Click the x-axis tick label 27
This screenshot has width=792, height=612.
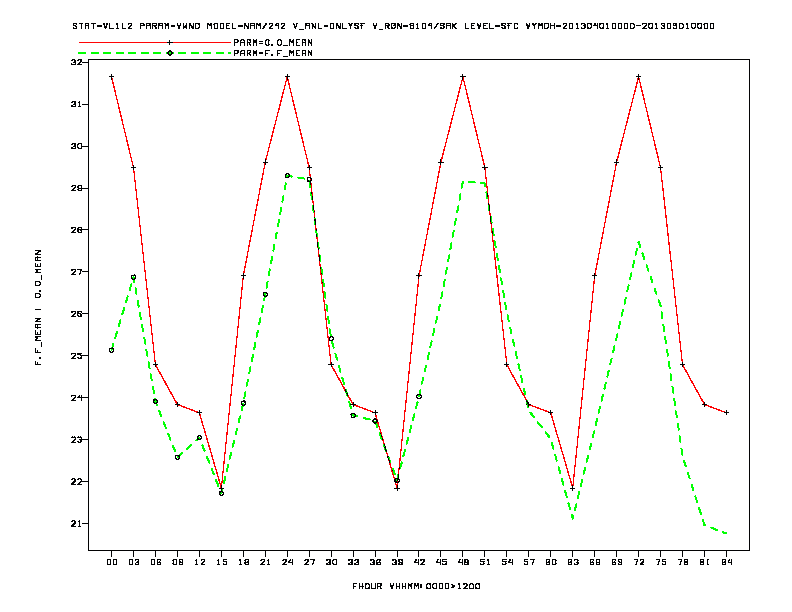(x=310, y=562)
